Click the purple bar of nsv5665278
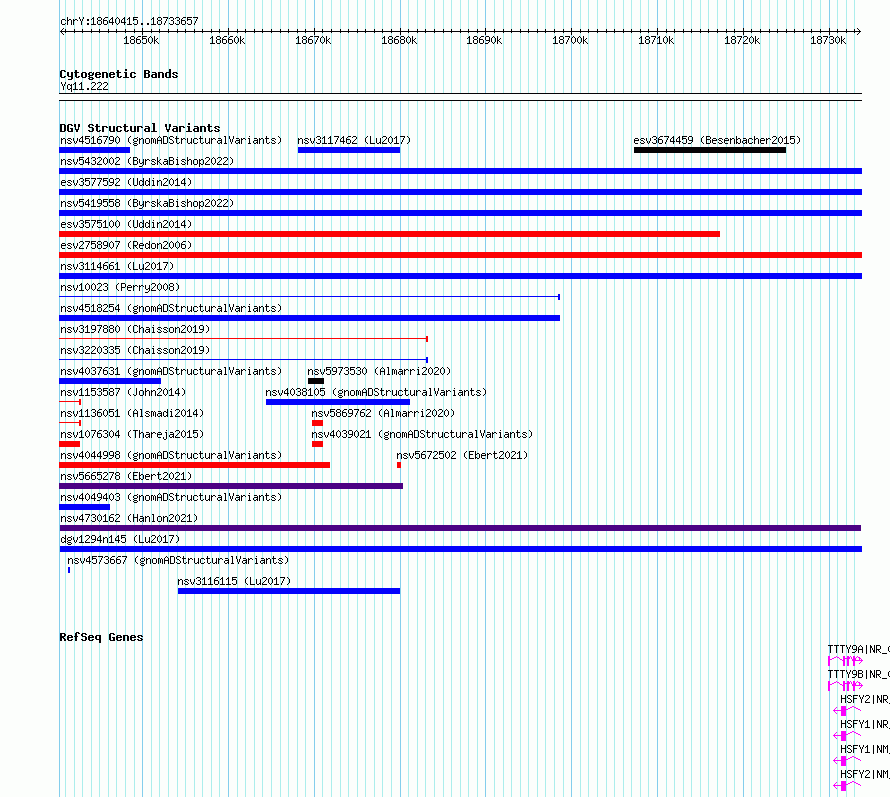The image size is (890, 797). [231, 486]
